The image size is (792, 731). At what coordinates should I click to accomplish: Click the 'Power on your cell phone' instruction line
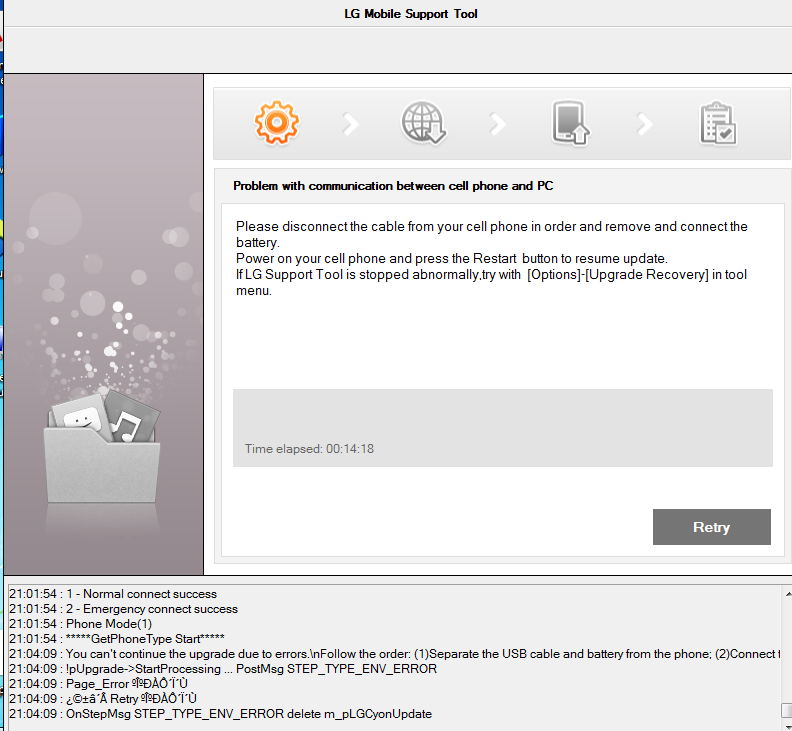point(452,259)
